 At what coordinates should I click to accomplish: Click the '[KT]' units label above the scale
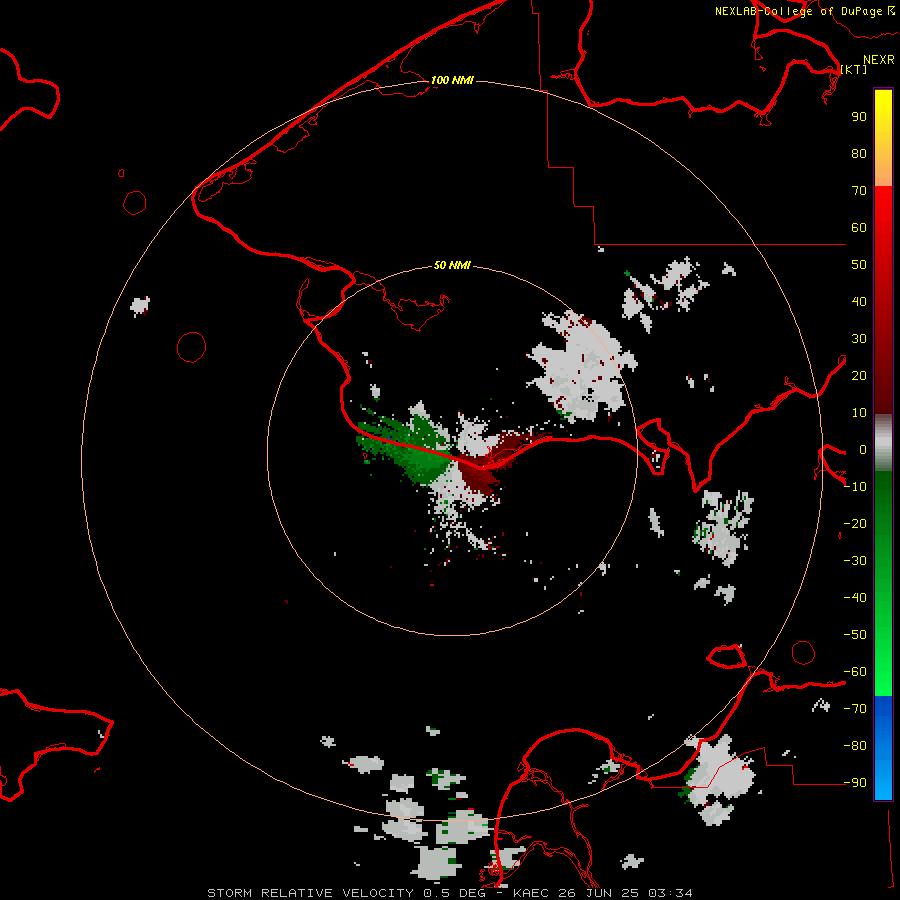click(854, 69)
